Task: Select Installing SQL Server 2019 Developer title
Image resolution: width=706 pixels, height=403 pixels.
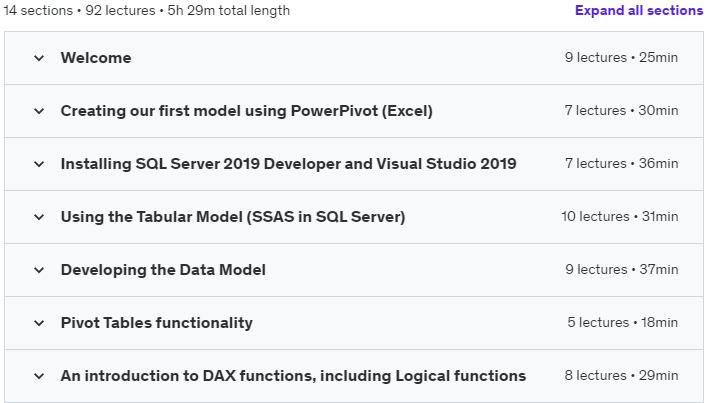Action: pyautogui.click(x=289, y=164)
